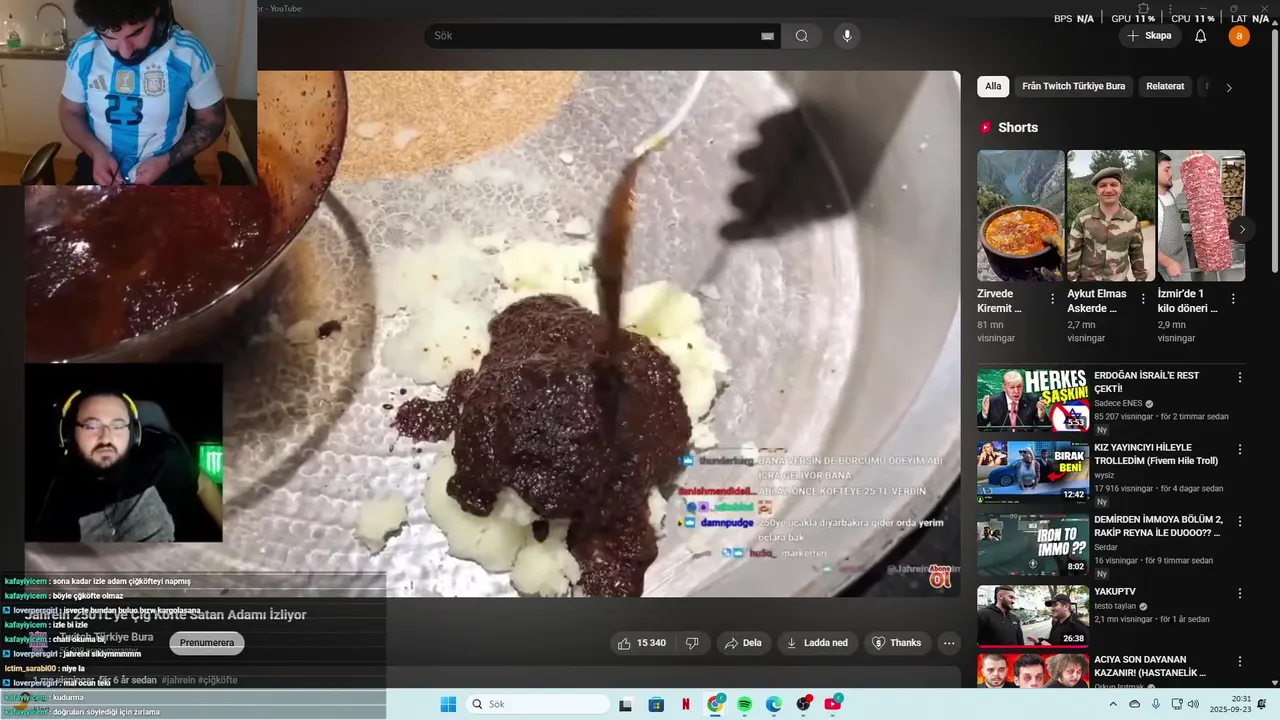Image resolution: width=1280 pixels, height=720 pixels.
Task: Open options for ACIYA SON DAYANAN video
Action: pos(1240,662)
